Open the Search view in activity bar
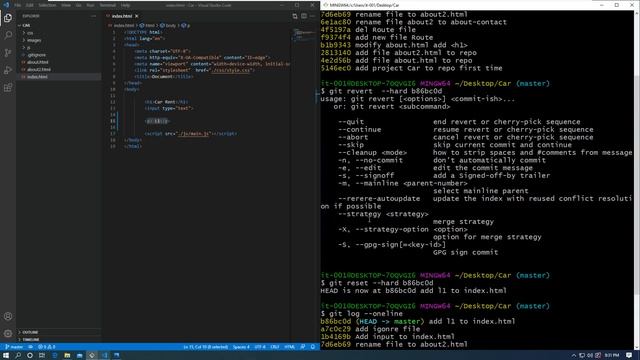Viewport: 640px width, 360px height. [x=8, y=36]
